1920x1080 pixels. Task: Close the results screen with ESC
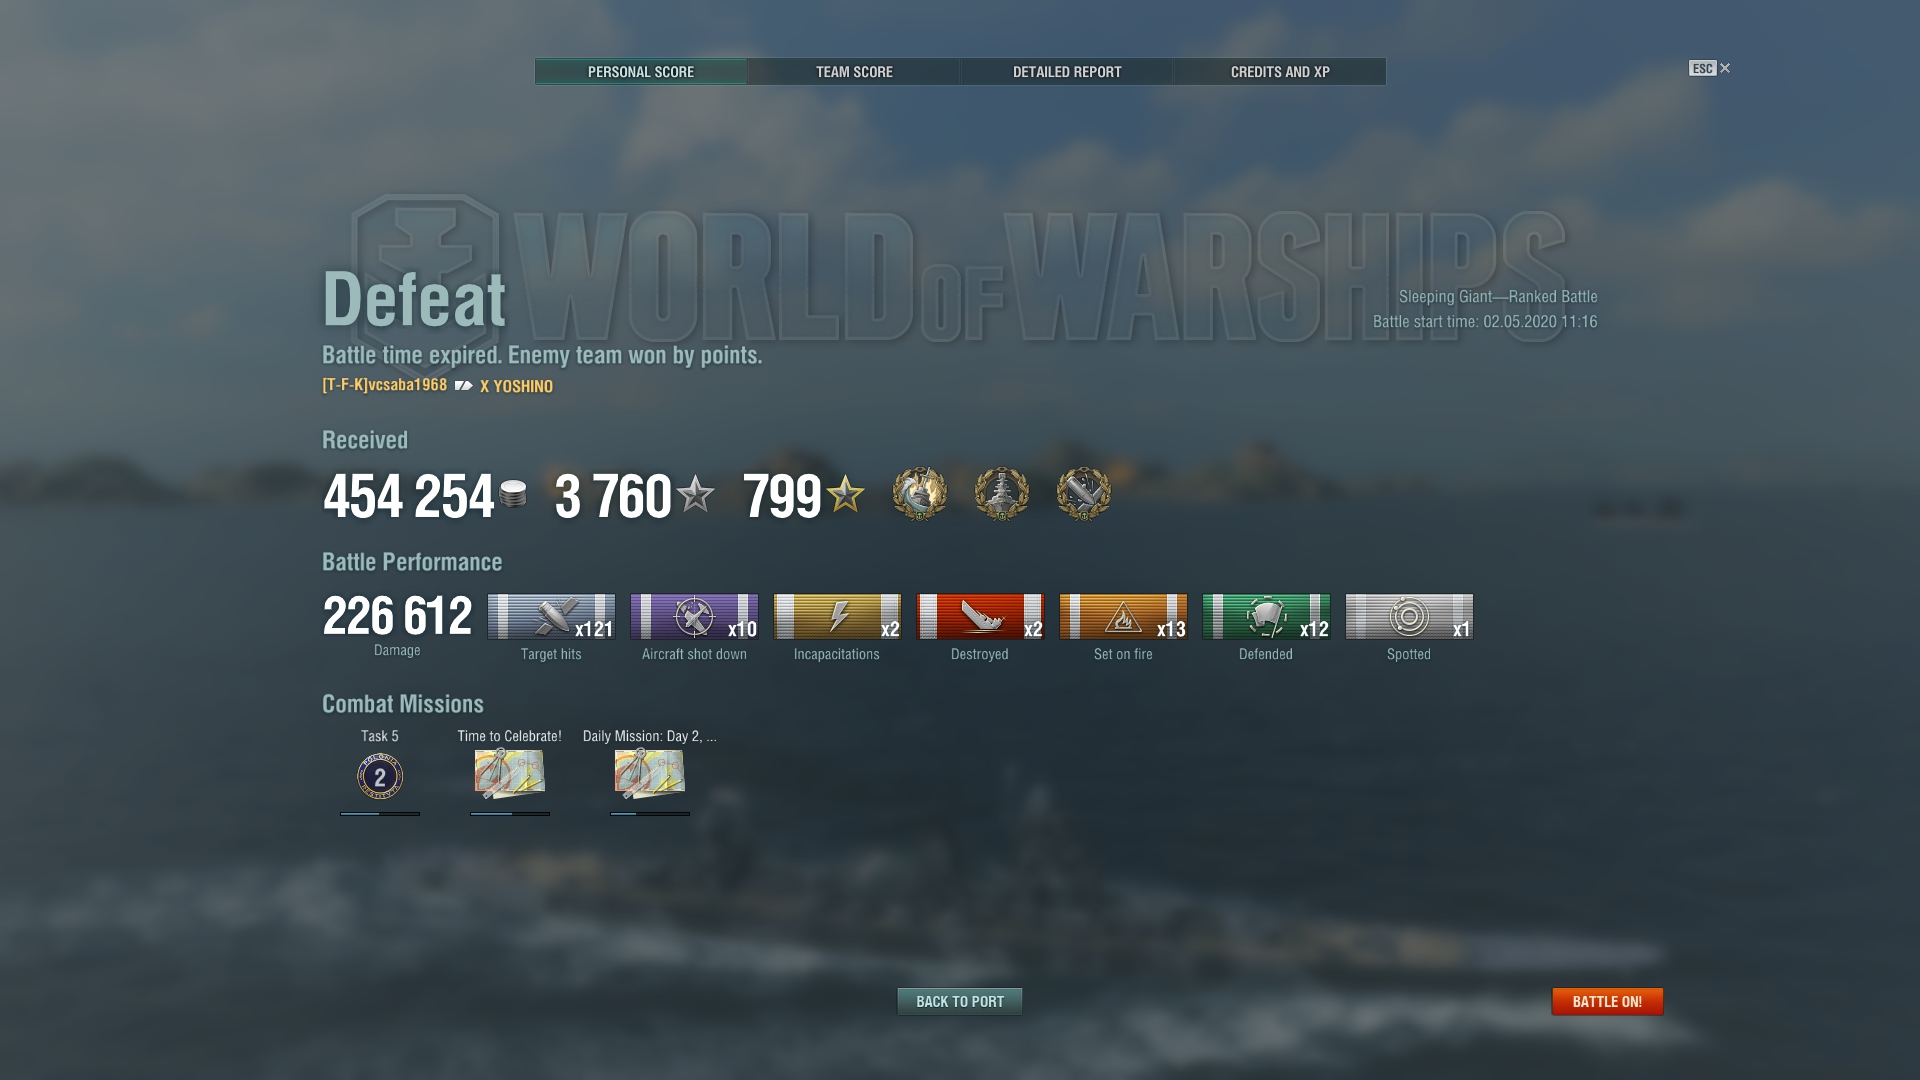(x=1709, y=68)
